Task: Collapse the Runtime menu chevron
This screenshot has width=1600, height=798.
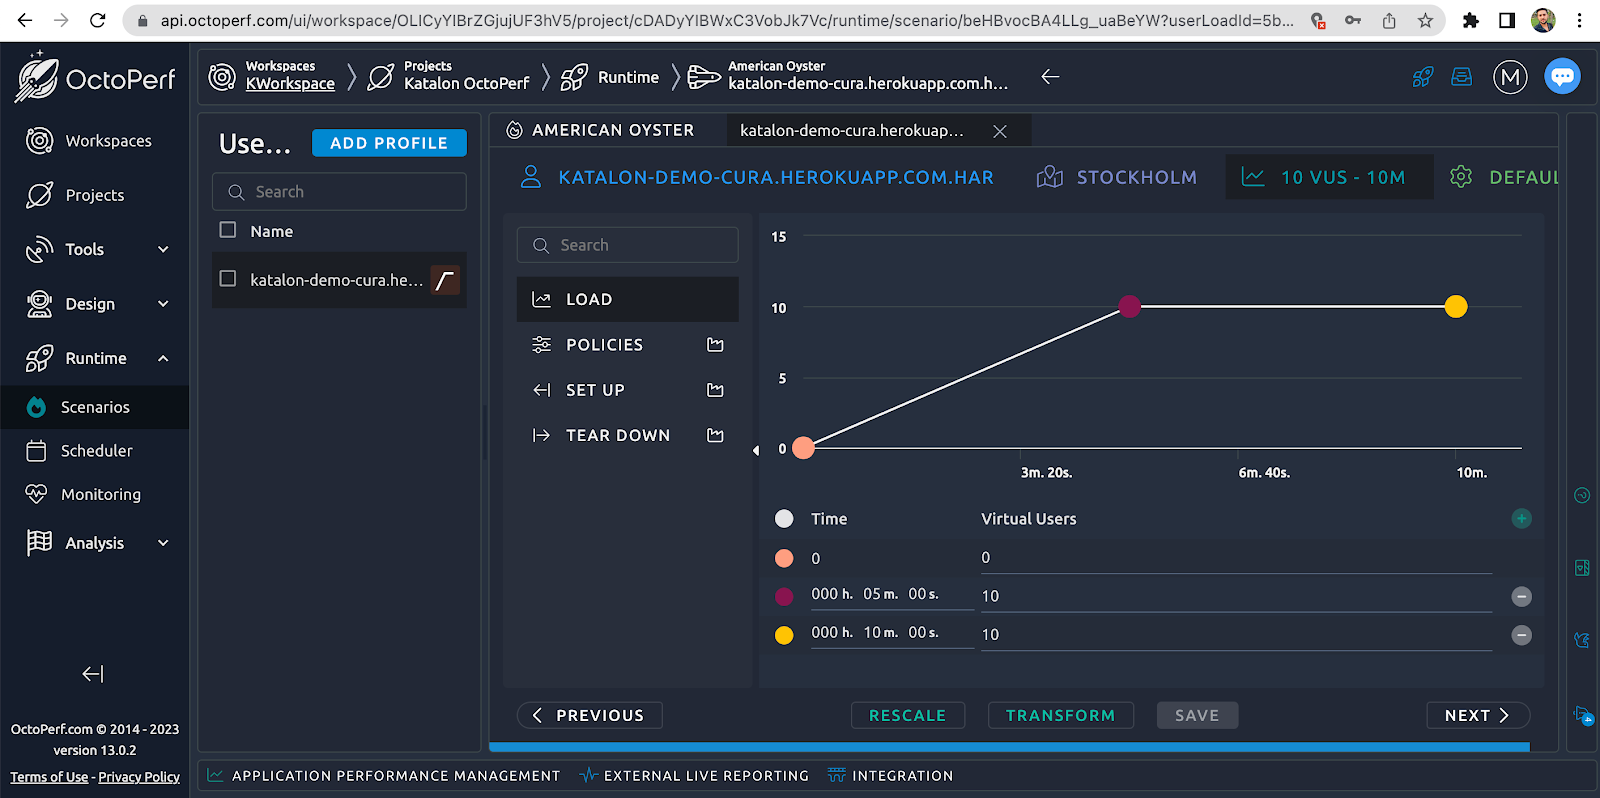Action: [x=163, y=358]
